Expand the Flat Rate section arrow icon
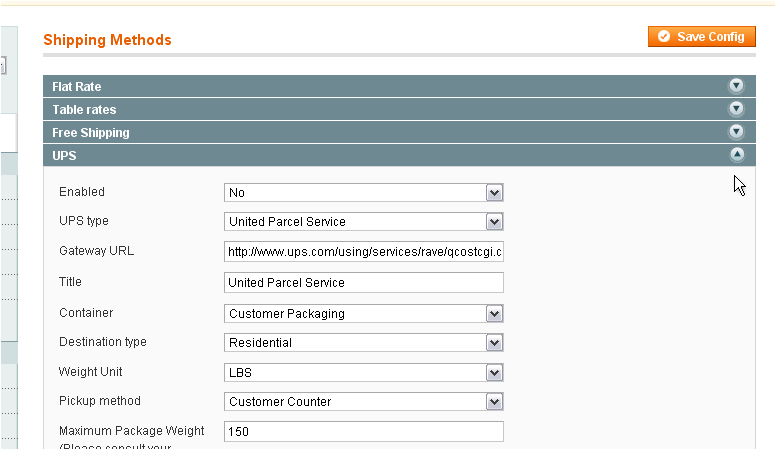This screenshot has width=776, height=450. [736, 86]
